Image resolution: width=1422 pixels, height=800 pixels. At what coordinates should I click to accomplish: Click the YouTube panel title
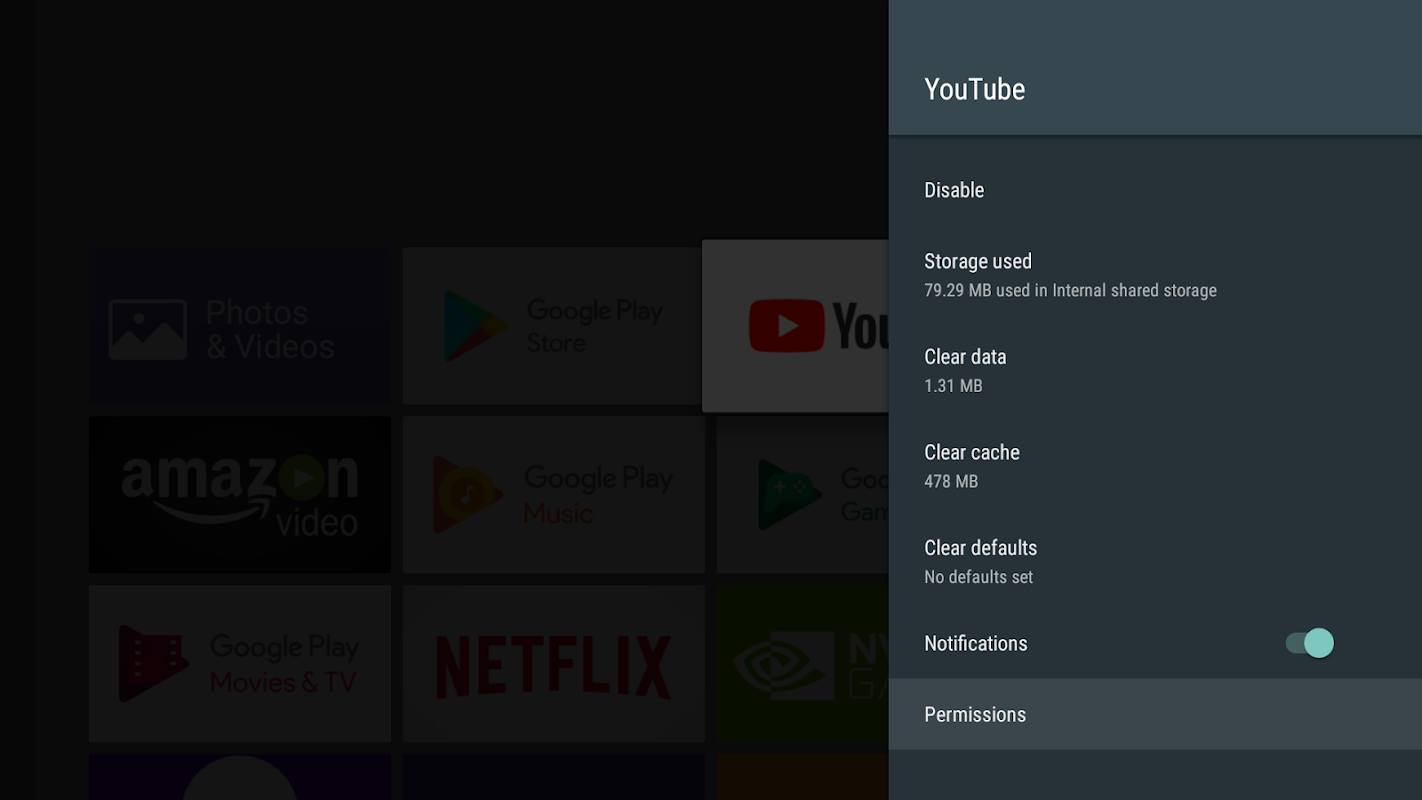(974, 89)
